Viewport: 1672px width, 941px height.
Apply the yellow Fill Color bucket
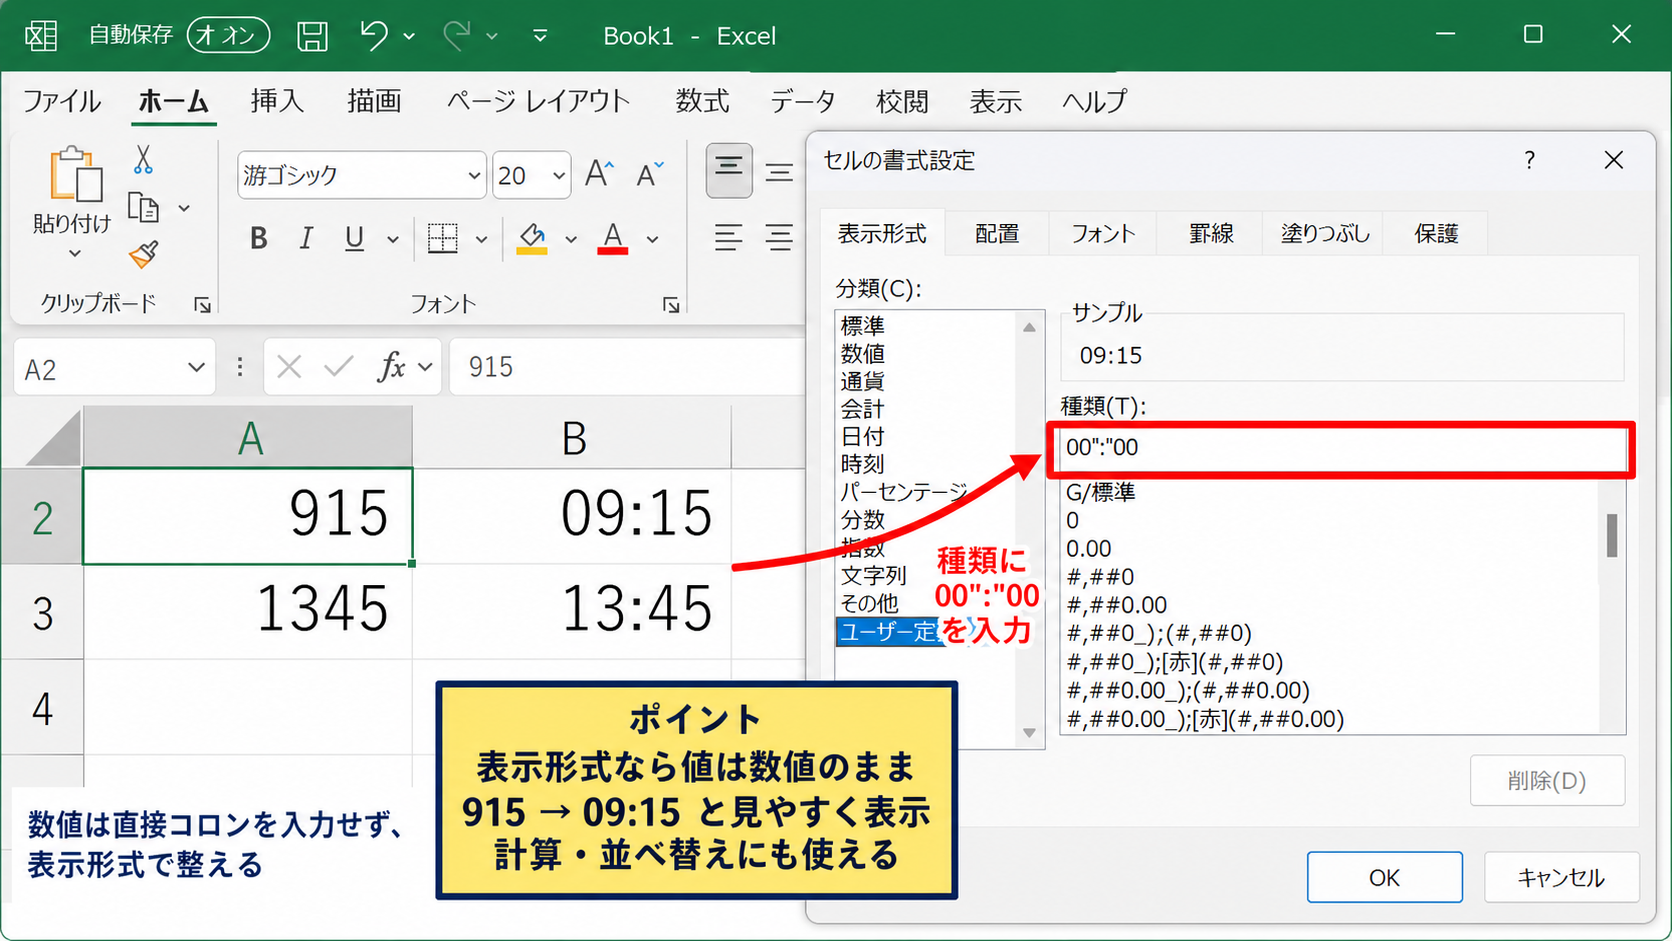pos(532,238)
